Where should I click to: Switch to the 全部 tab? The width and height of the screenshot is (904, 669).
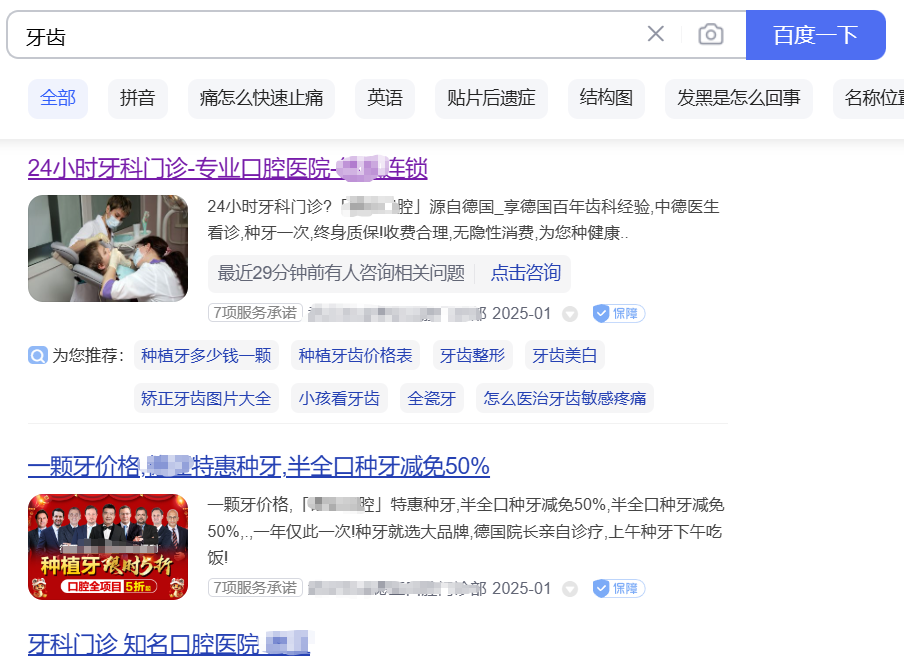point(57,98)
